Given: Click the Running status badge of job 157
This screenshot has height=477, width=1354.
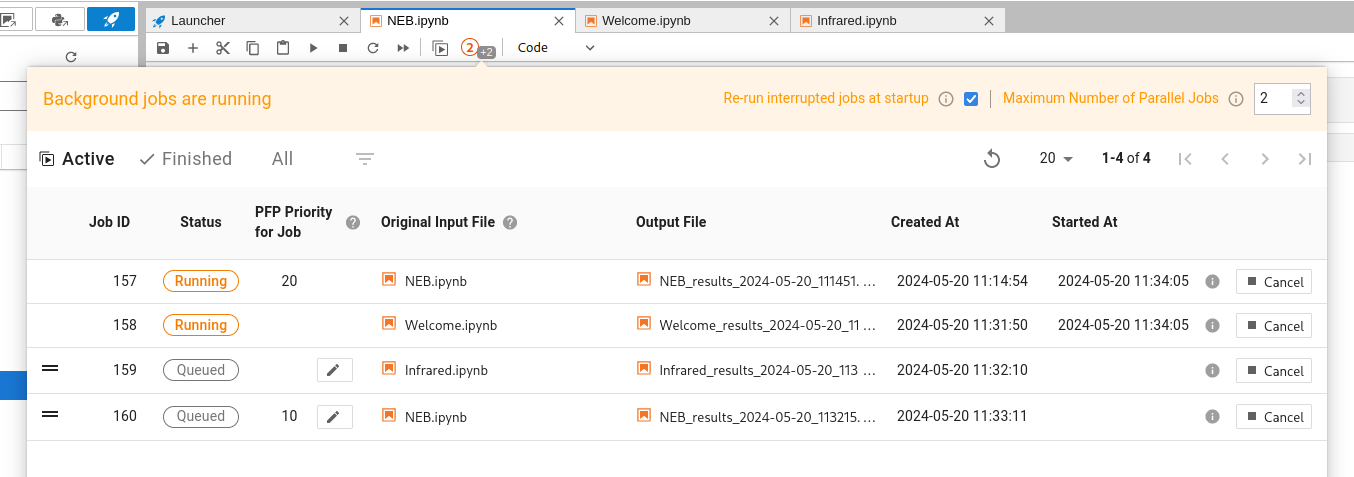Looking at the screenshot, I should pos(201,281).
